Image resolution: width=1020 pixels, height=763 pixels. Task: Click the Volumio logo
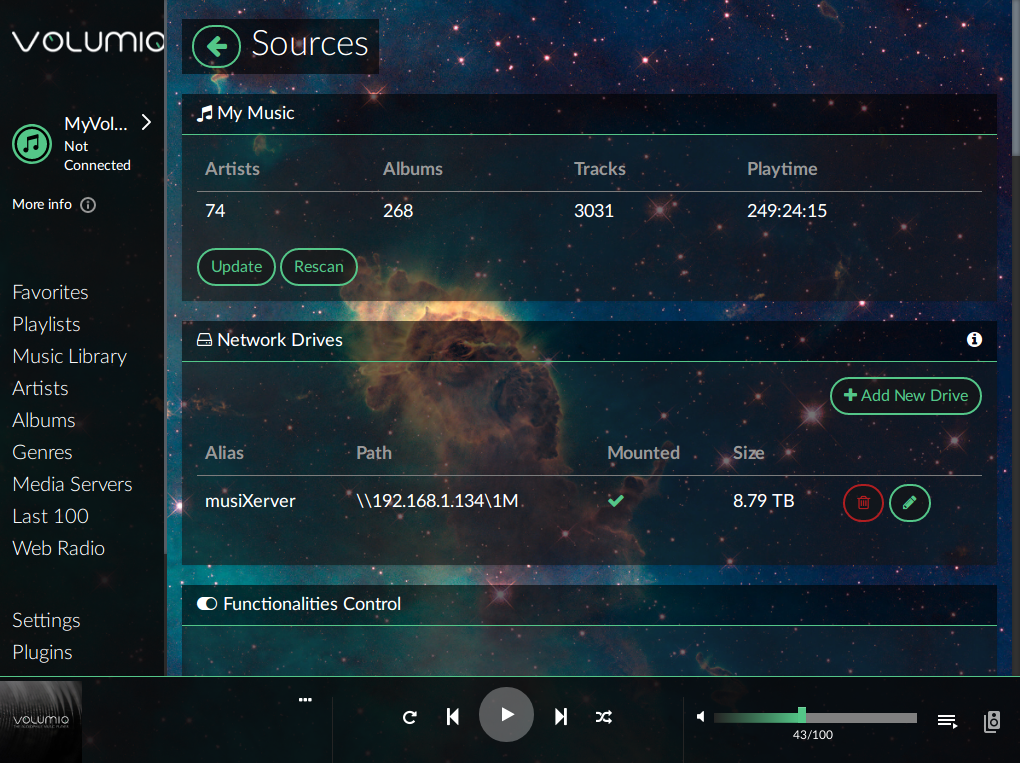point(88,42)
